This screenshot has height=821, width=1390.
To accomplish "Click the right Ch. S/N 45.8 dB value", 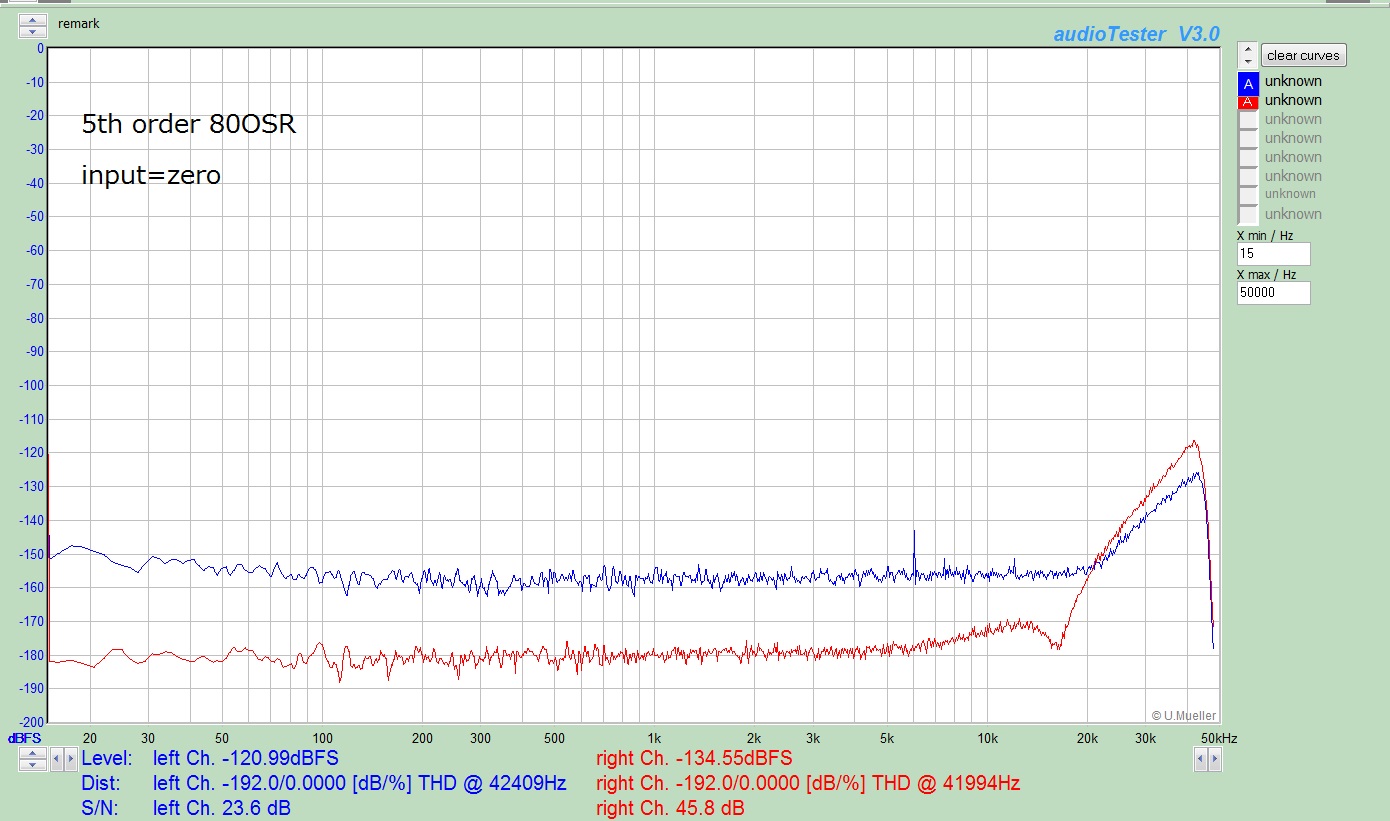I will (670, 808).
